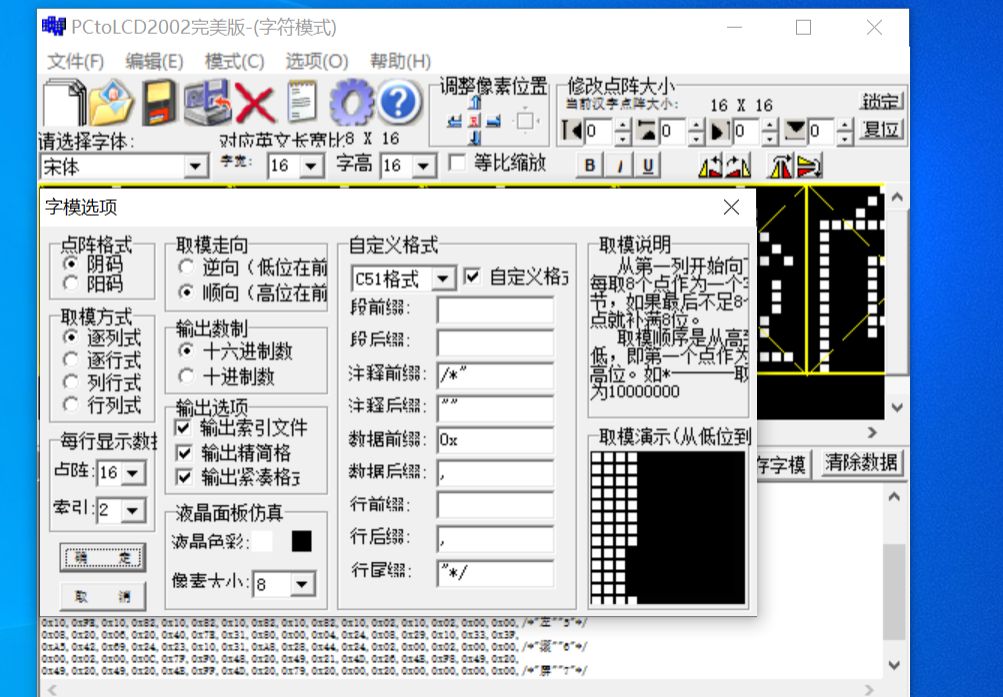This screenshot has width=1003, height=697.
Task: Choose 逐行式 extraction mode
Action: tap(70, 360)
